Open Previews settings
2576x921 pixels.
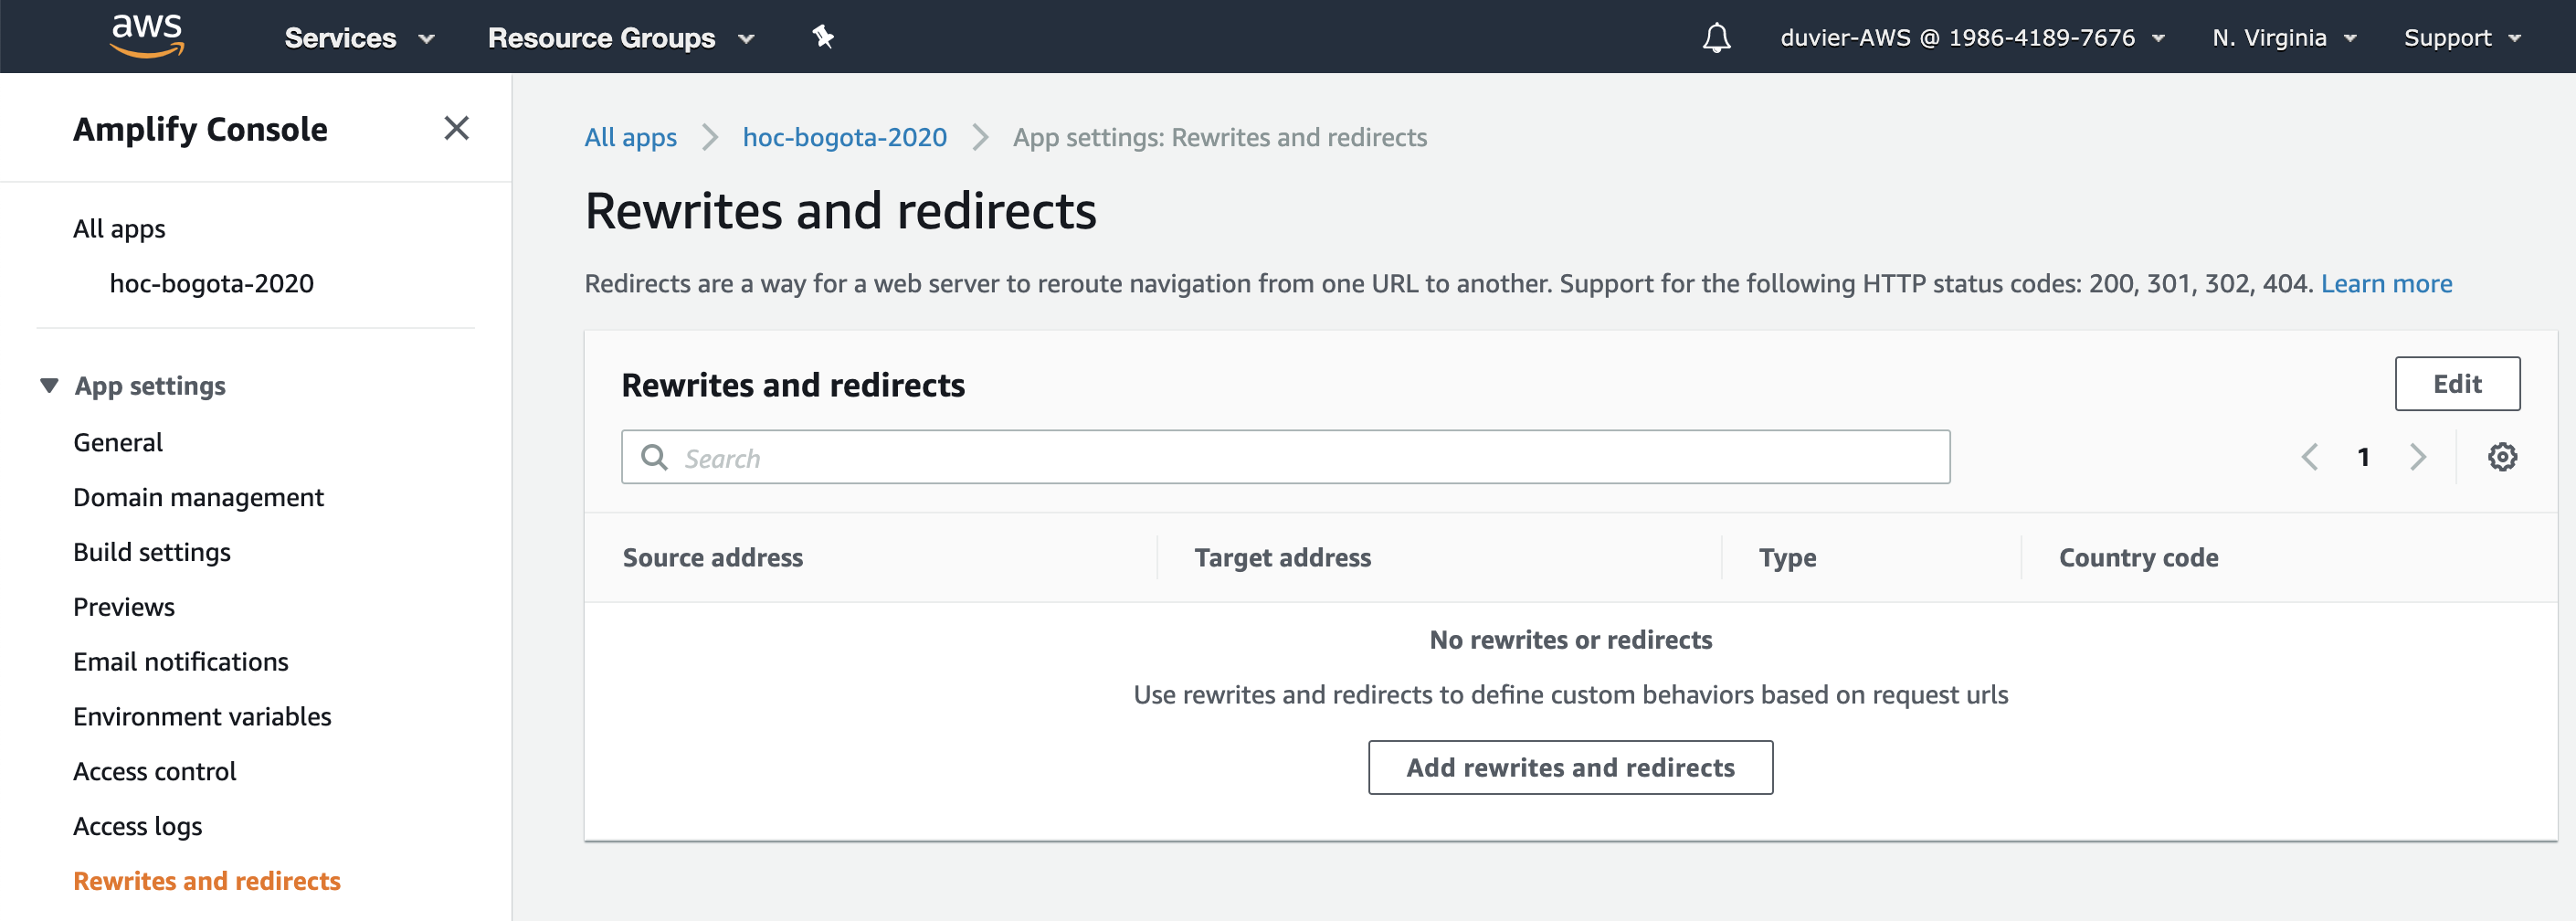pyautogui.click(x=124, y=608)
